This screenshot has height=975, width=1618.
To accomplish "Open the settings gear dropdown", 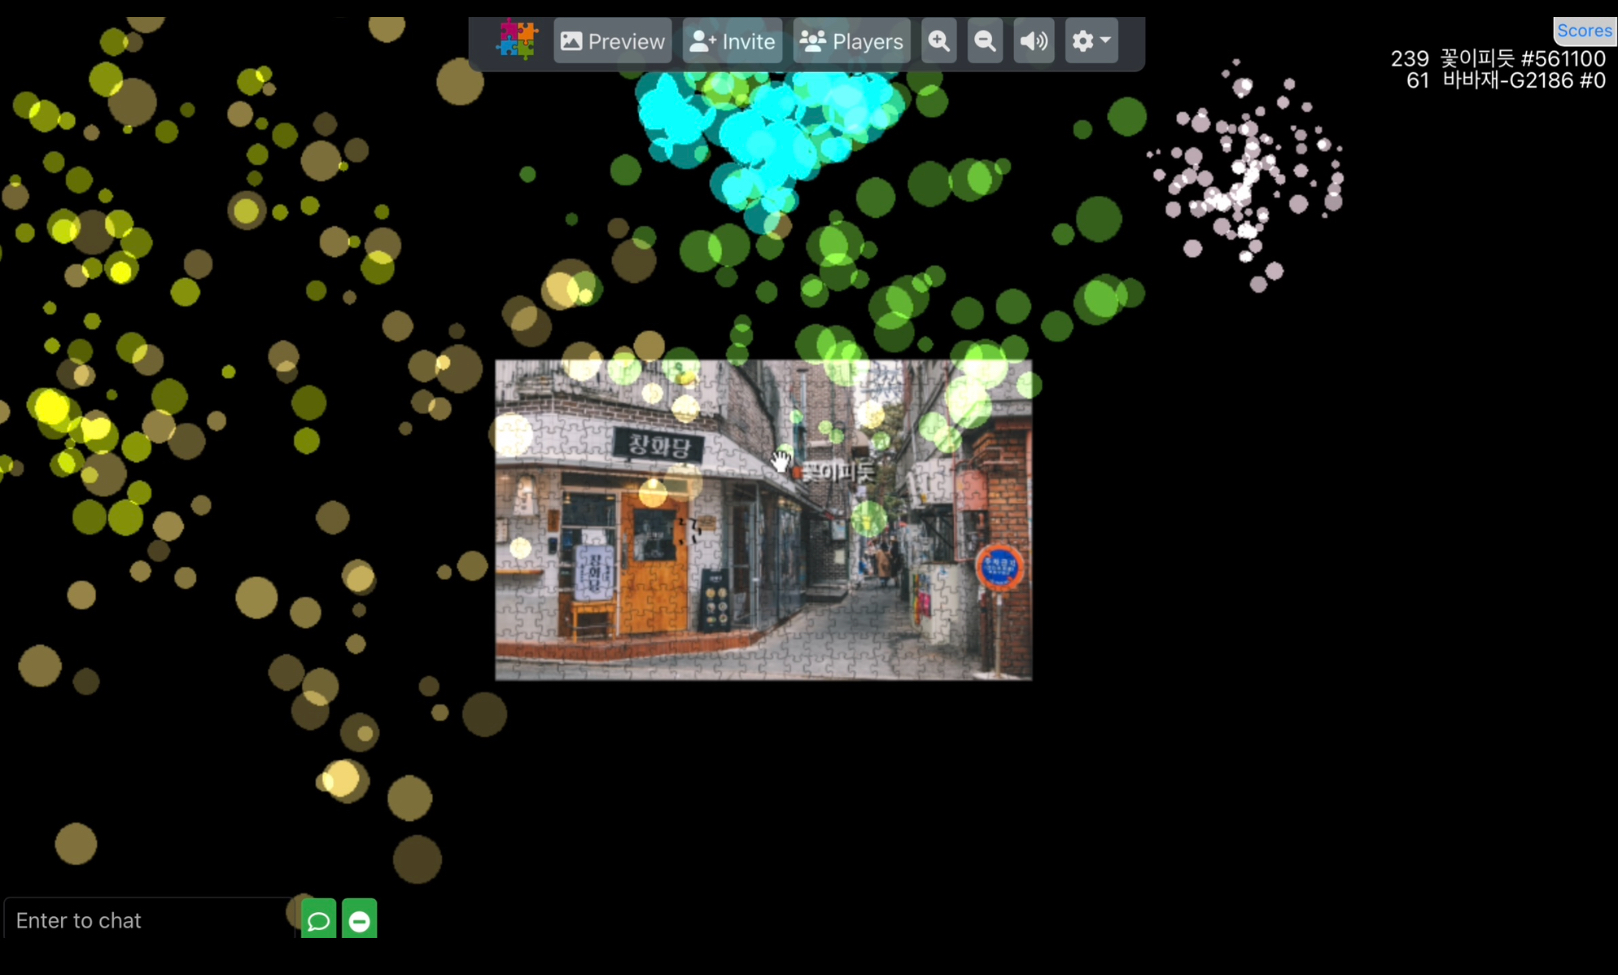I will tap(1091, 42).
